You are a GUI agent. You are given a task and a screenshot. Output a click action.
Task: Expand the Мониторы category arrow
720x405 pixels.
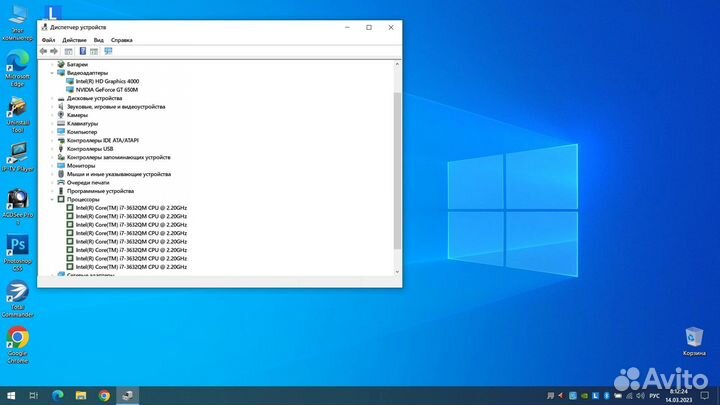pyautogui.click(x=52, y=166)
